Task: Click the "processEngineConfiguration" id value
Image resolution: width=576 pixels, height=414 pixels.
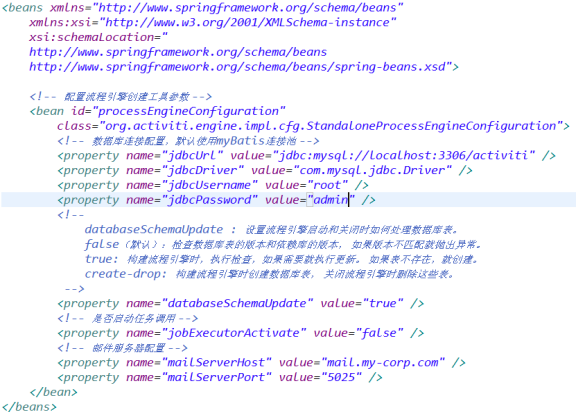Action: (188, 111)
